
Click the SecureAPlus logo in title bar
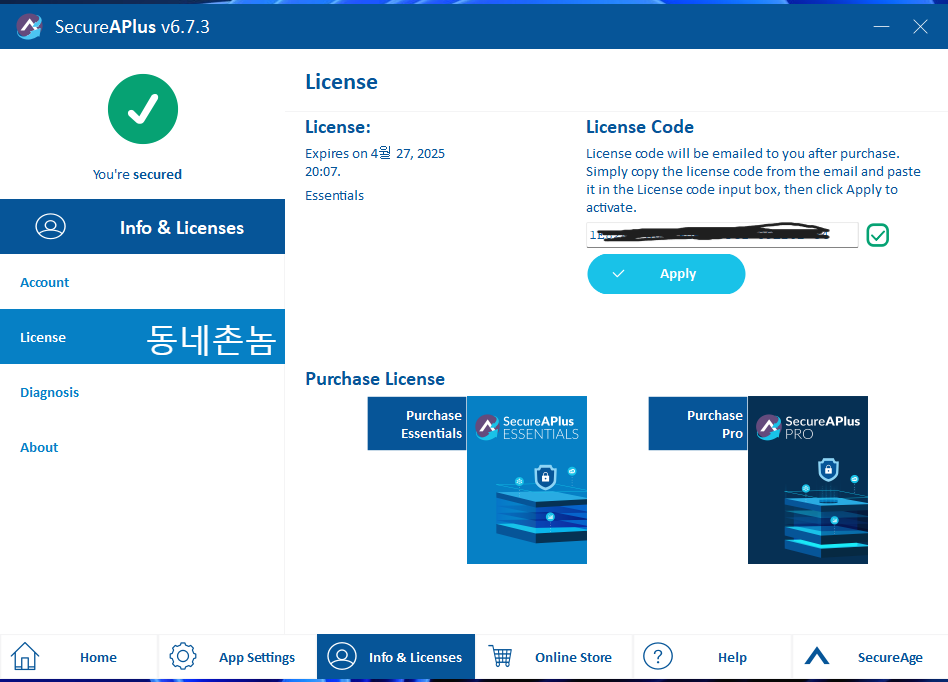coord(29,27)
